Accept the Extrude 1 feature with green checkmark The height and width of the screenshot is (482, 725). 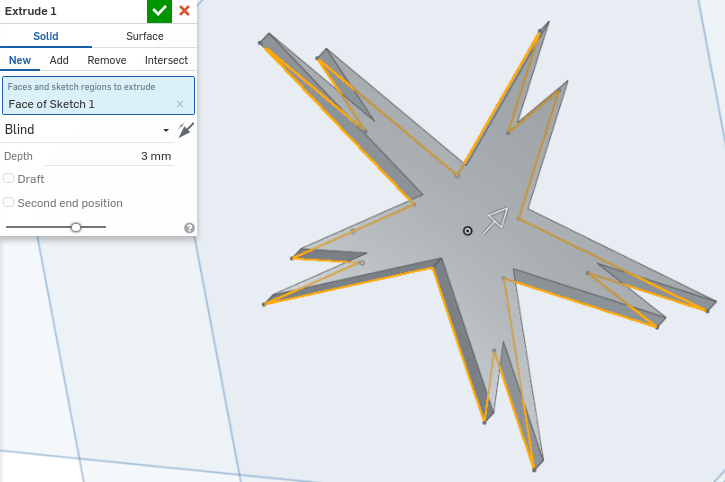coord(159,11)
